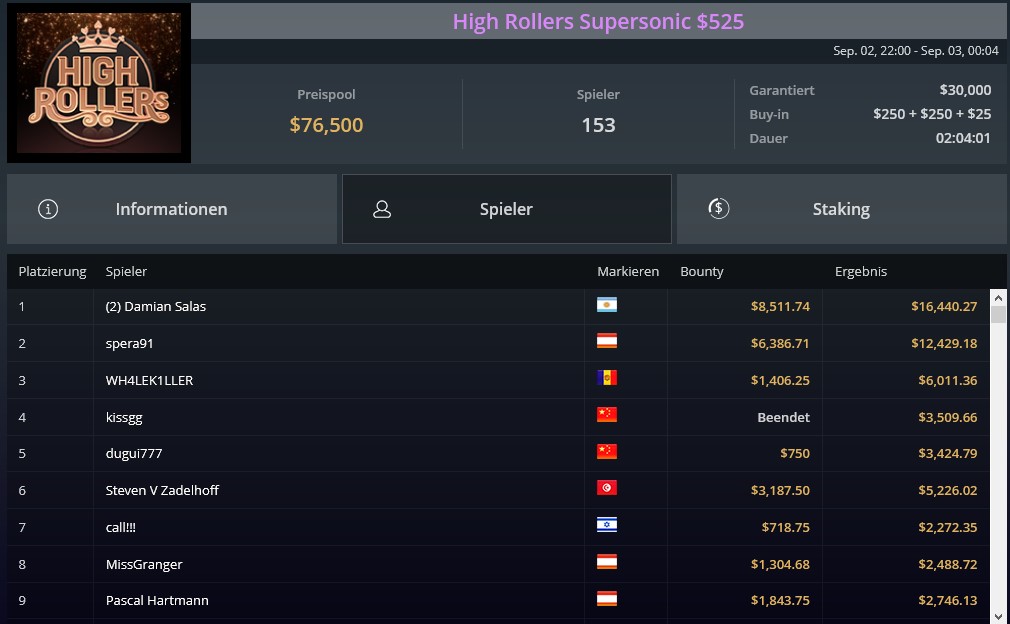Viewport: 1010px width, 624px height.
Task: Click Austria flag beside spera91
Action: pos(607,341)
